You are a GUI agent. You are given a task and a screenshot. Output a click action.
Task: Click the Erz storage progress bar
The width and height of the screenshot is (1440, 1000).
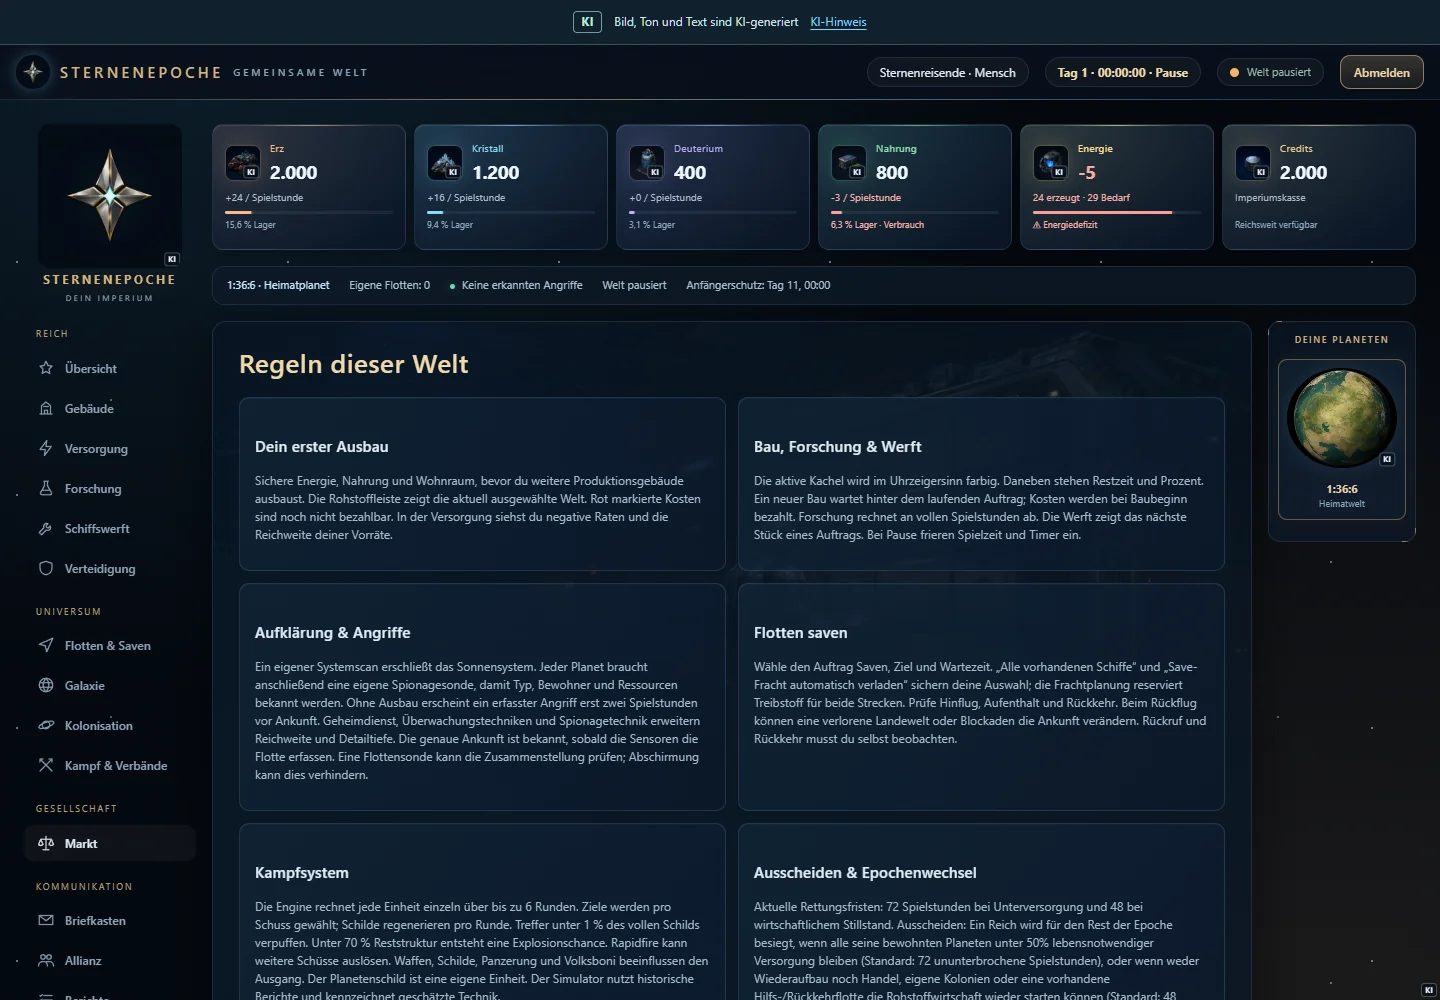(x=309, y=212)
